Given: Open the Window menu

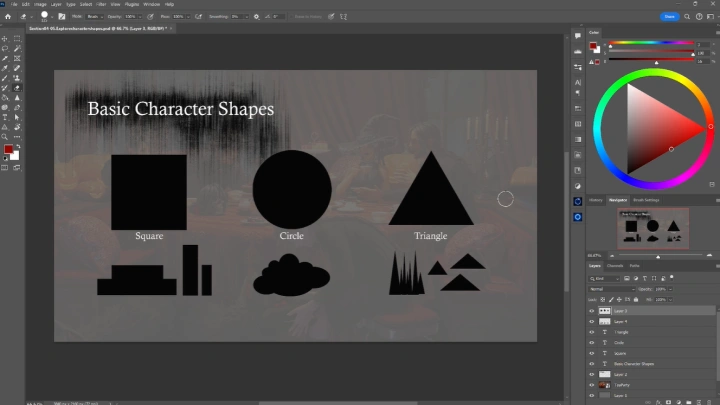Looking at the screenshot, I should 152,4.
